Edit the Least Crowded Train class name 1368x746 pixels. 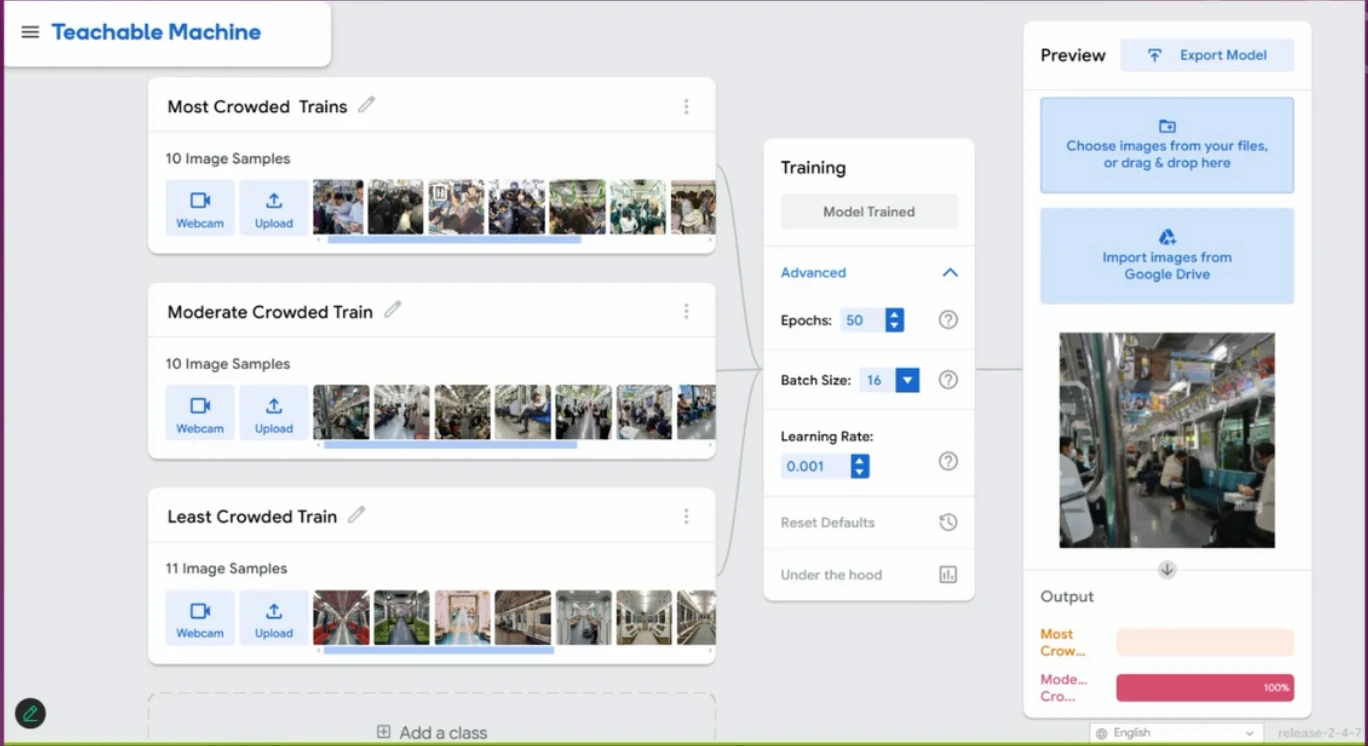click(x=356, y=515)
